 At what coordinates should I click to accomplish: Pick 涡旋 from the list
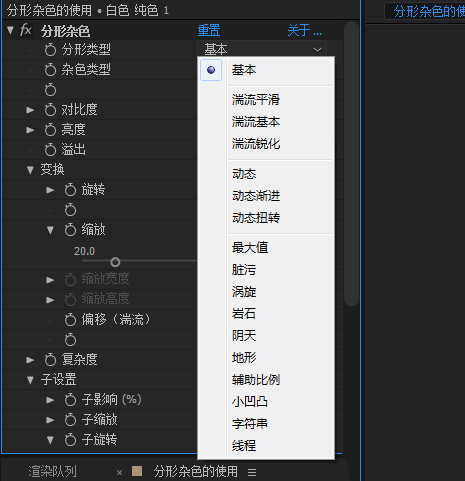[x=244, y=292]
